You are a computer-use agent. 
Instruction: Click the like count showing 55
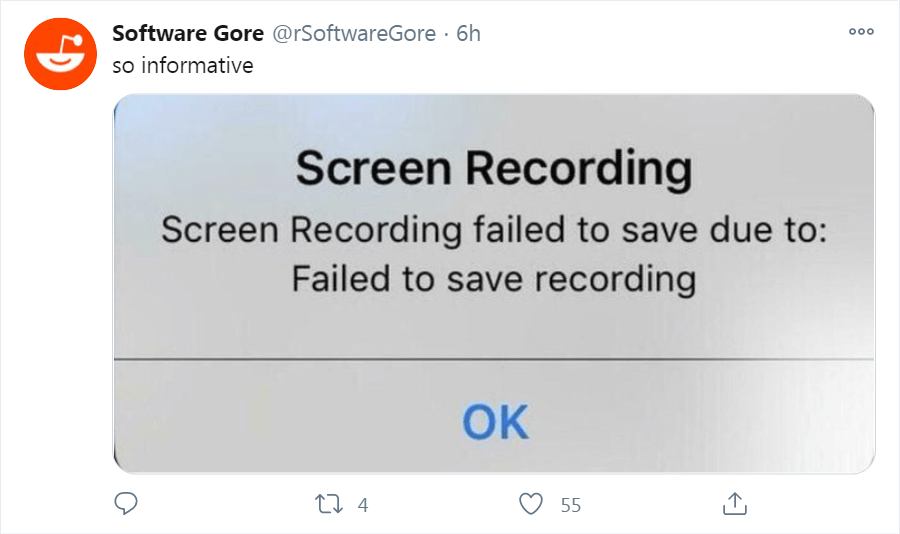(x=570, y=505)
